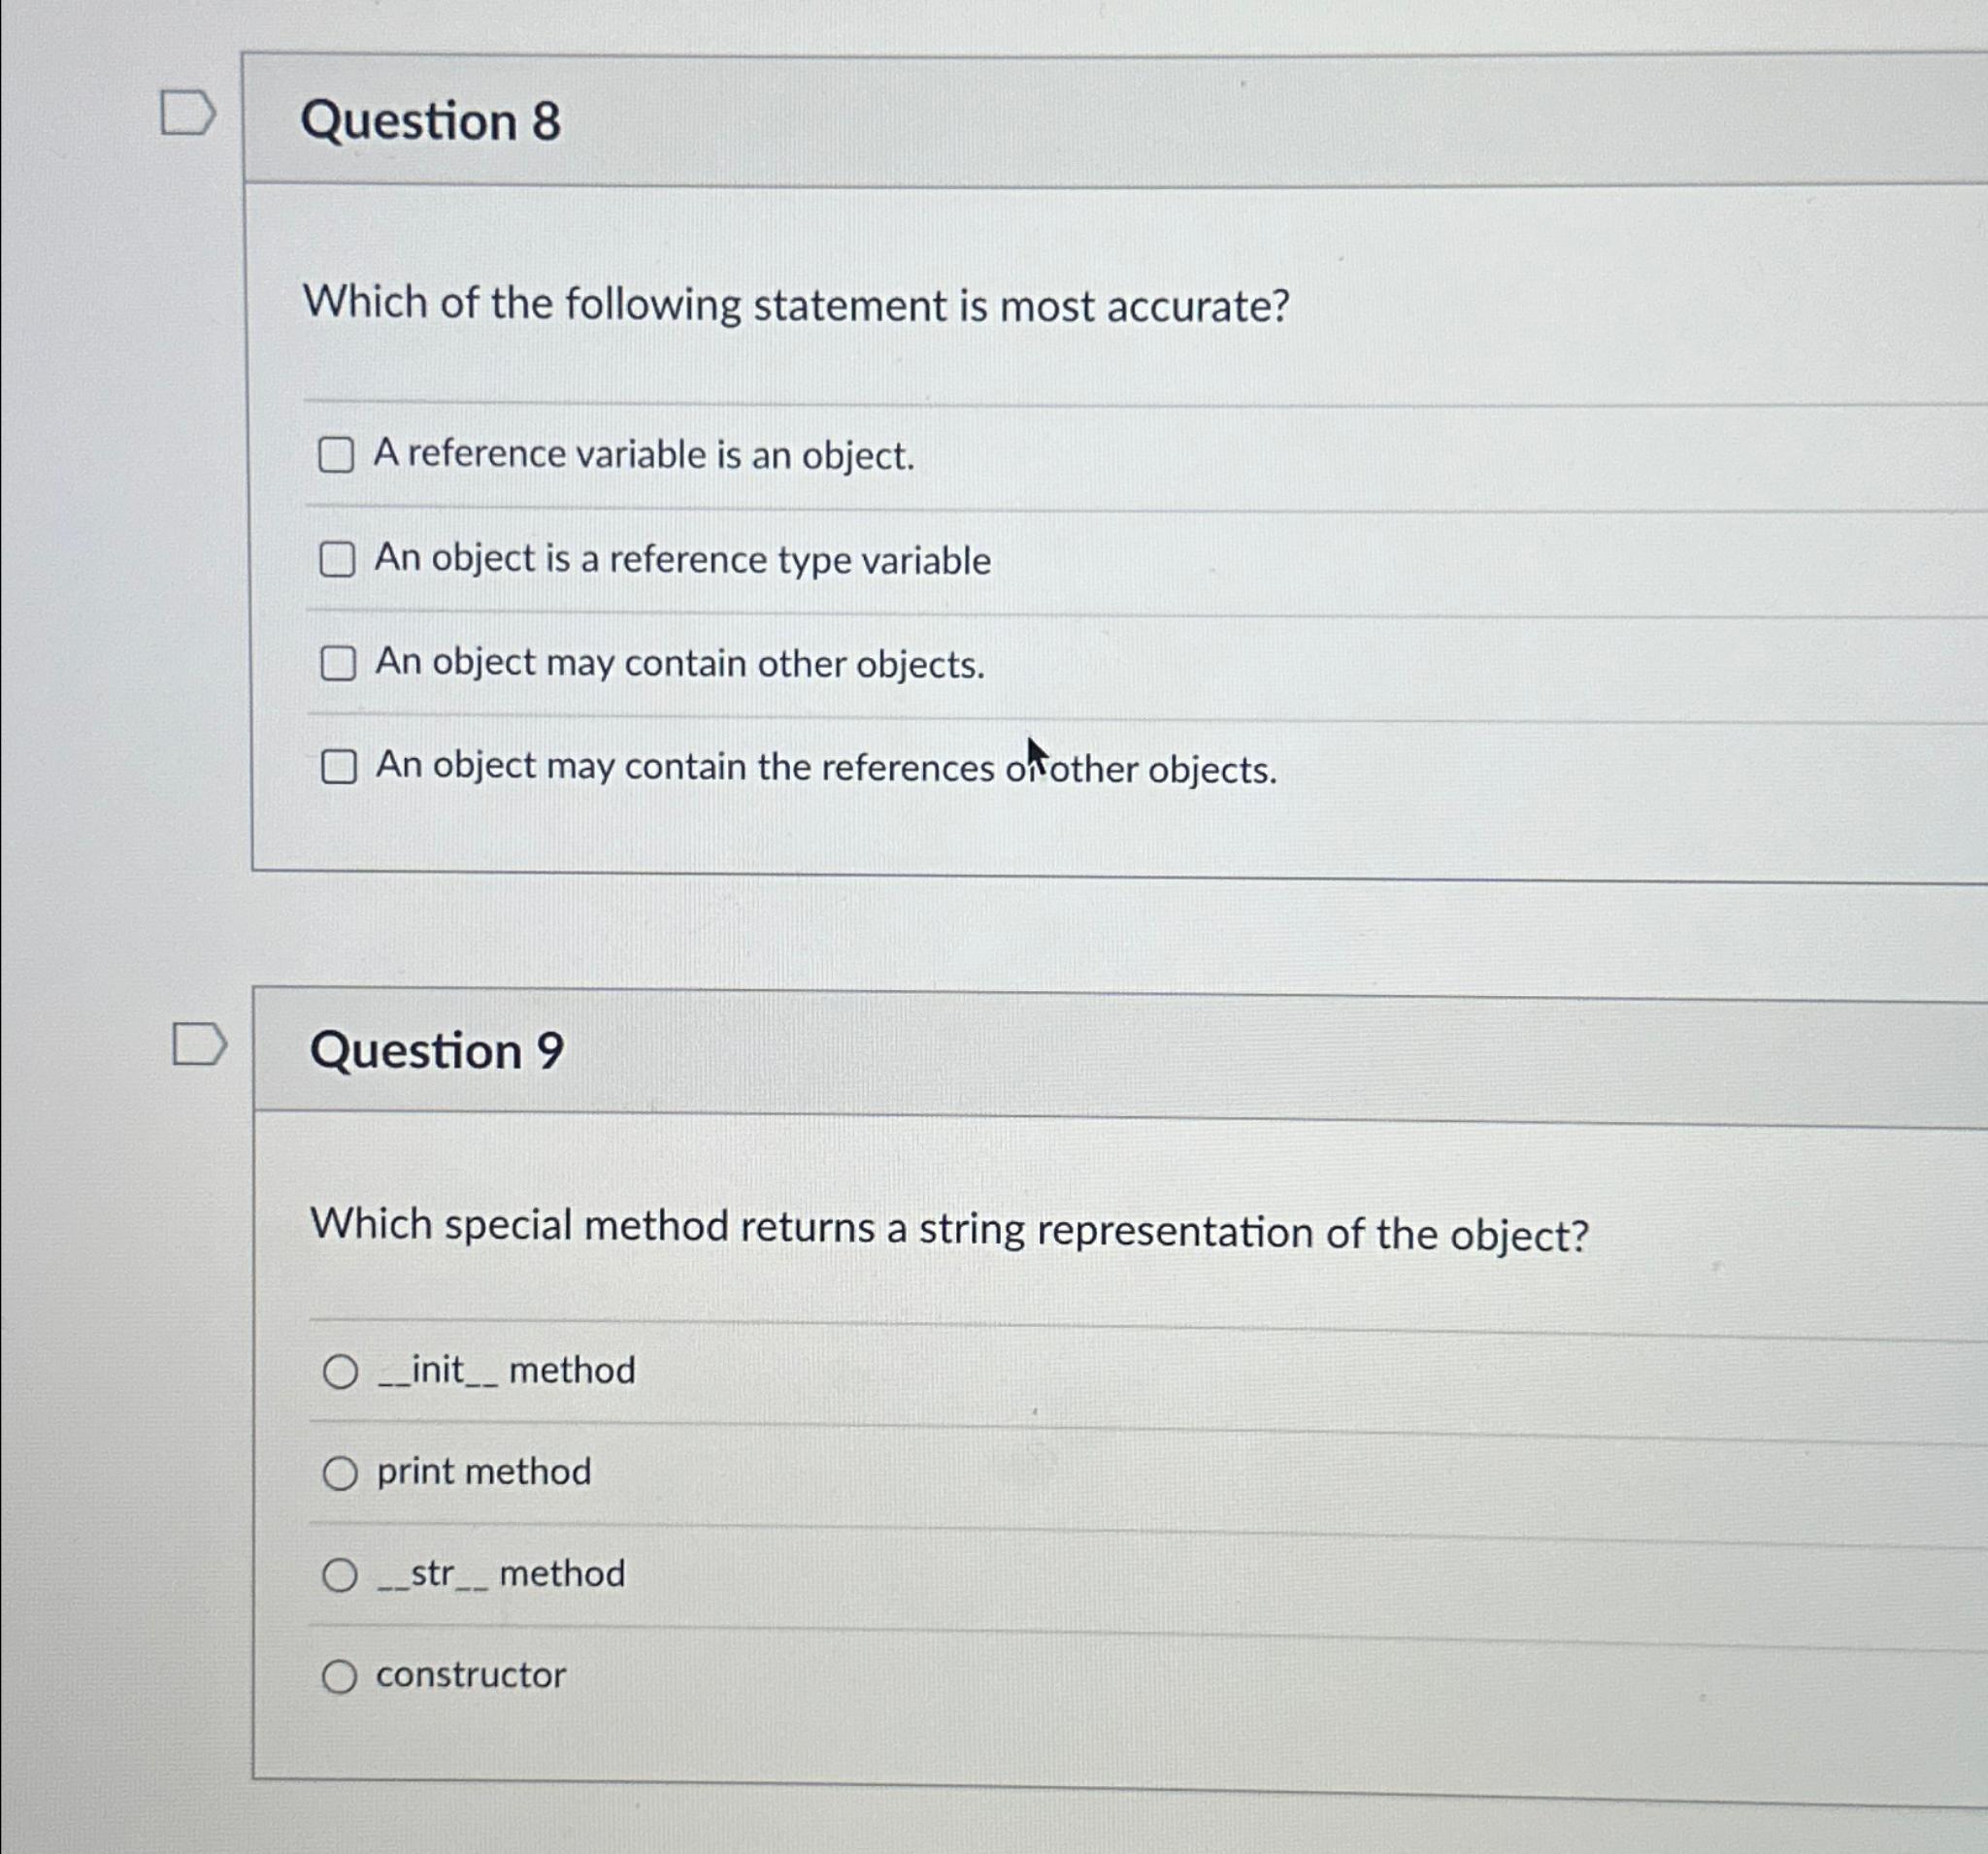Screen dimensions: 1988x1854
Task: Check 'An object may contain the references of other objects'
Action: (340, 767)
